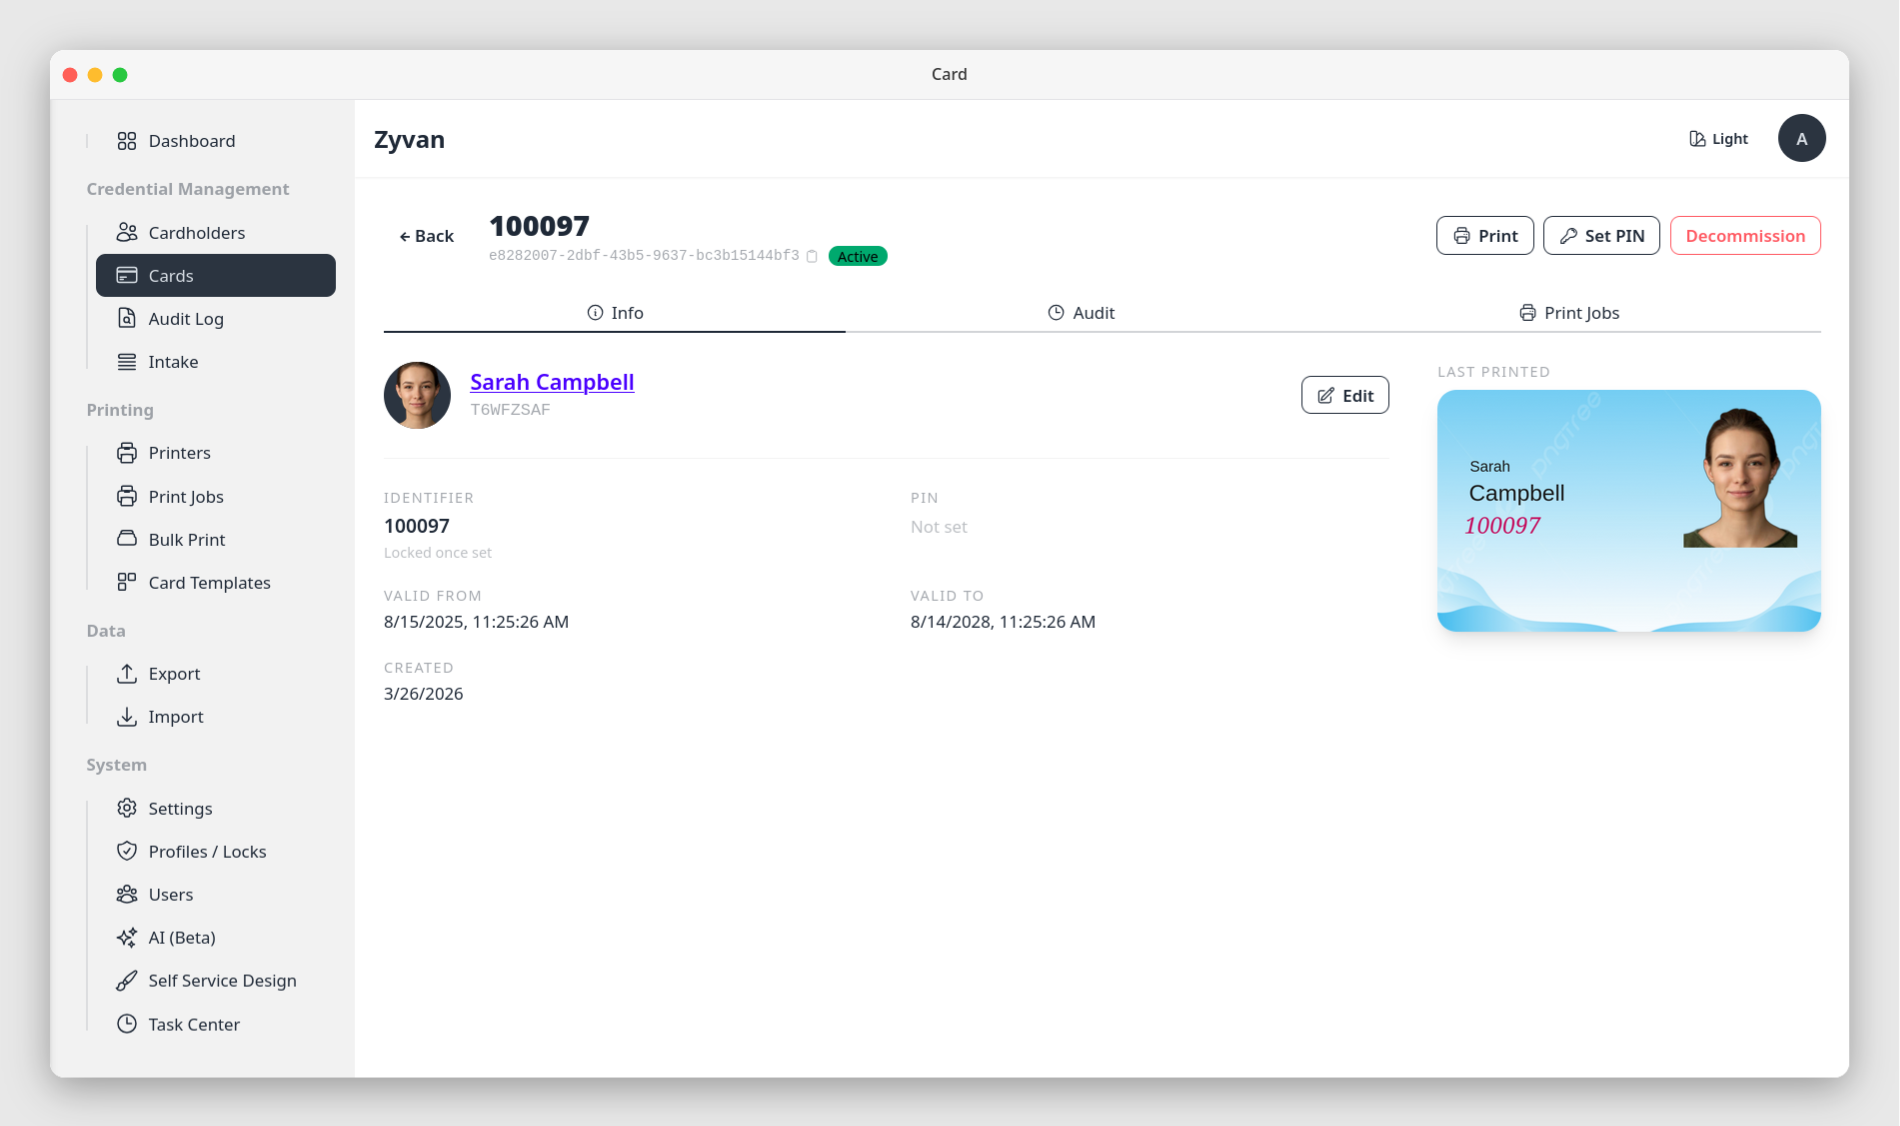Go back using the Back button

click(427, 236)
